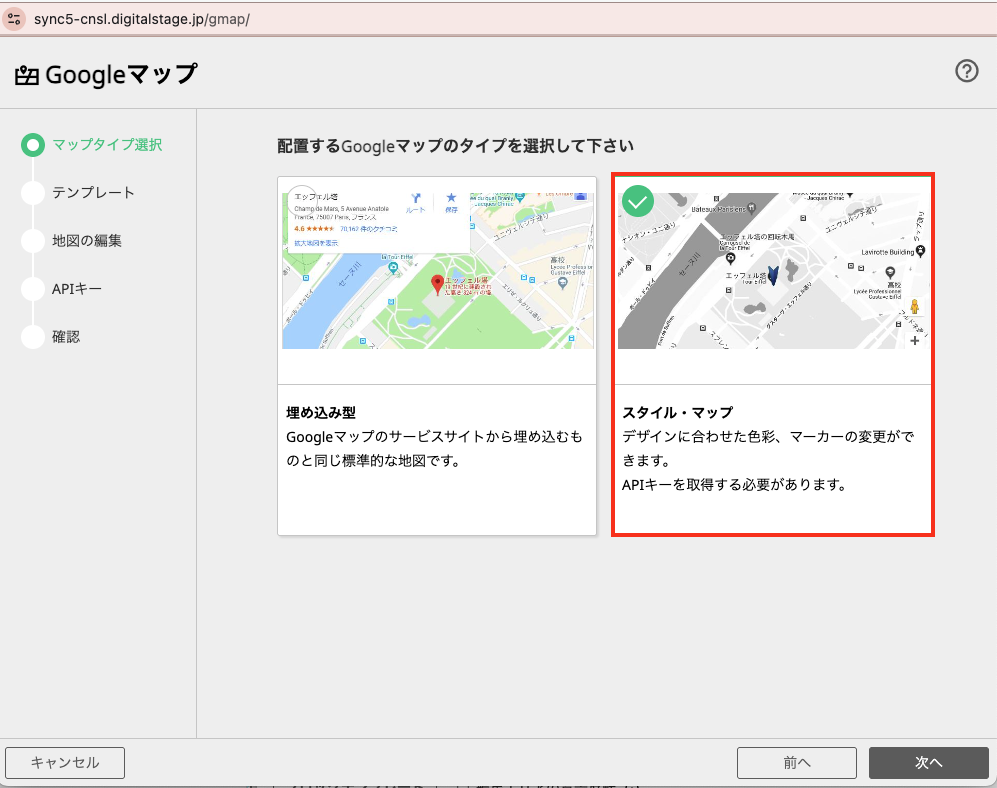Click the APIキーを取得する必要があります text
Image resolution: width=997 pixels, height=788 pixels.
(x=734, y=485)
